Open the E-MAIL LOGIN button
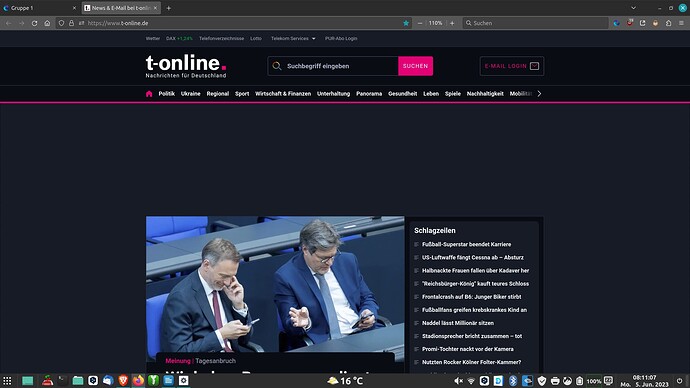This screenshot has height=388, width=690. [512, 66]
